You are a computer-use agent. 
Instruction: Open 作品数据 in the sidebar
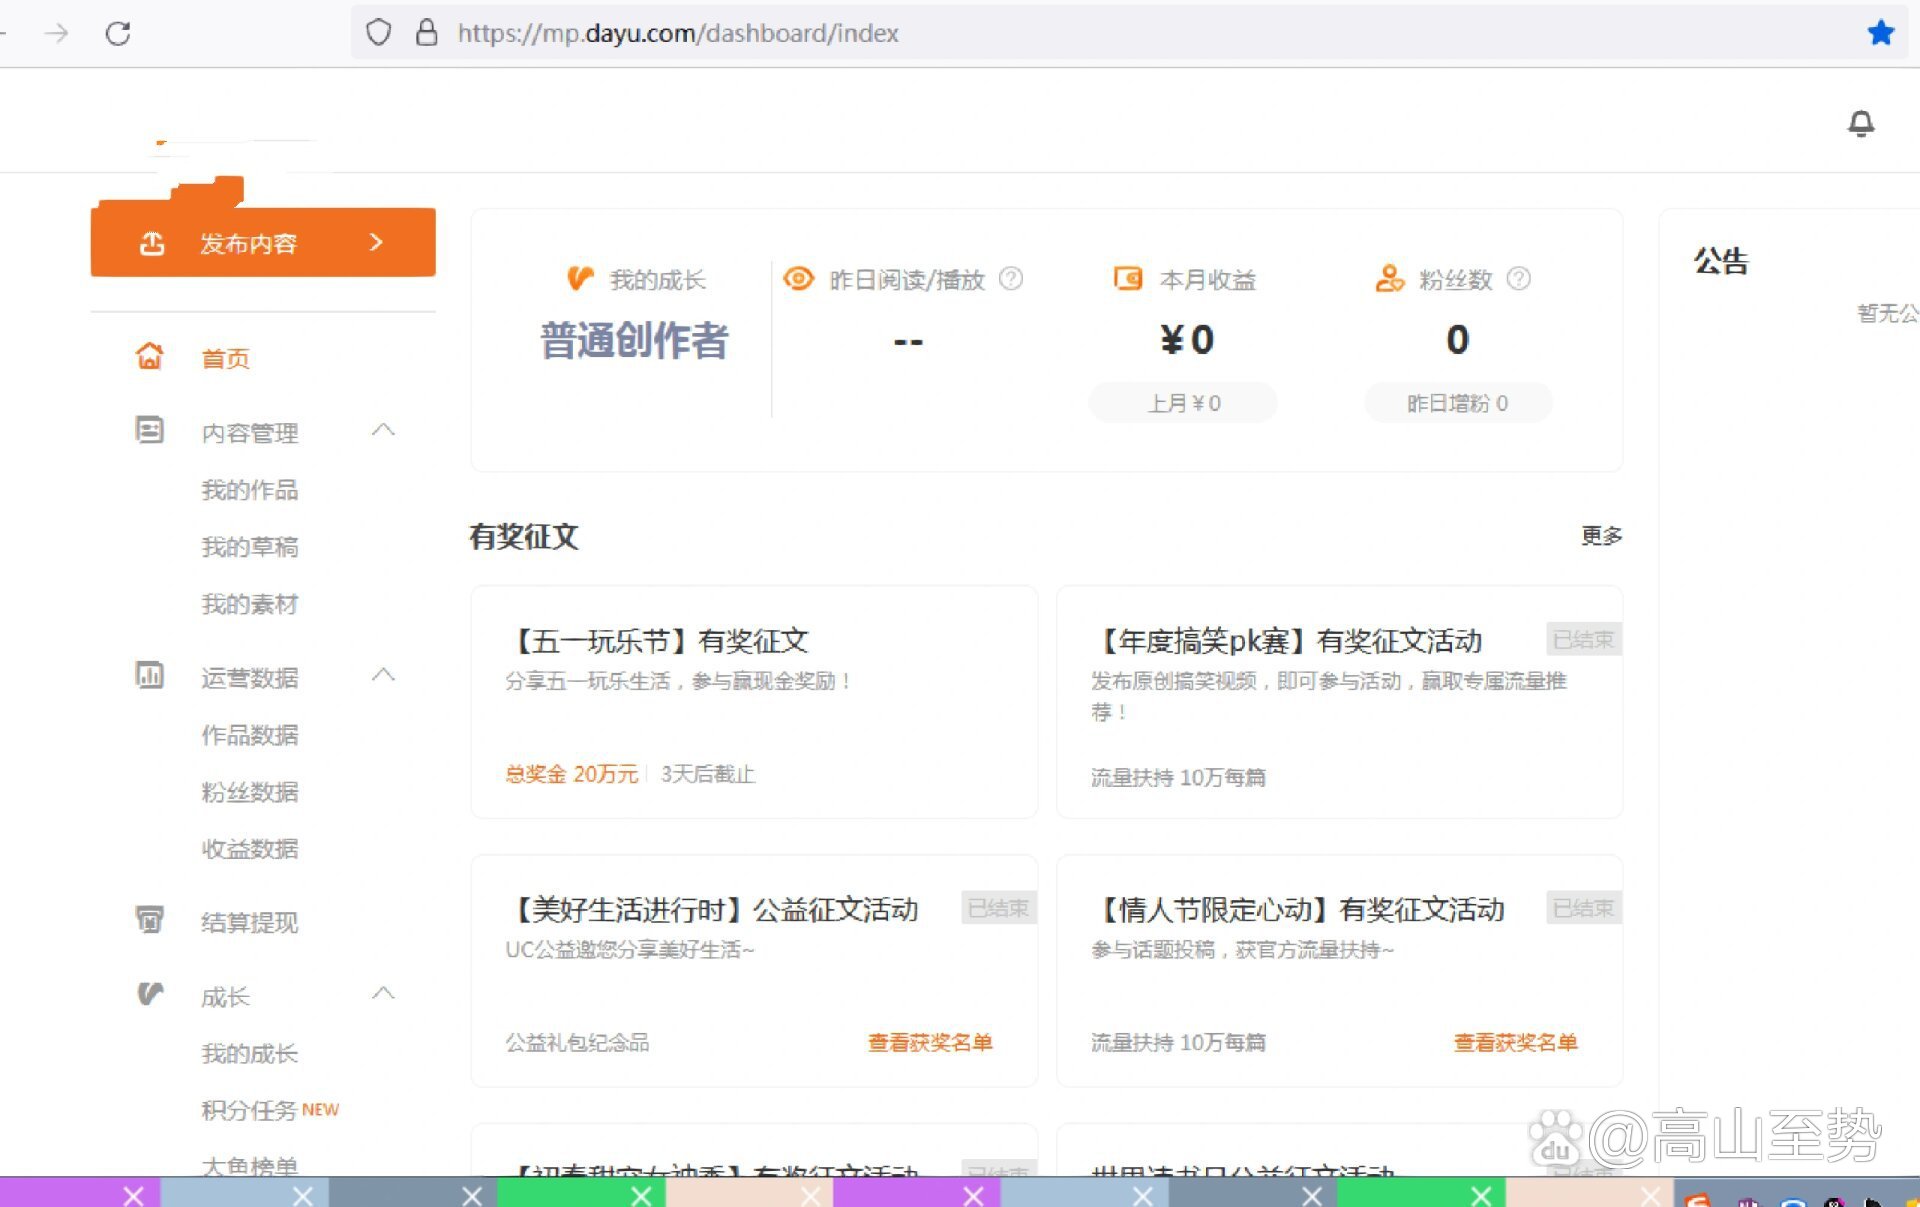click(x=250, y=735)
